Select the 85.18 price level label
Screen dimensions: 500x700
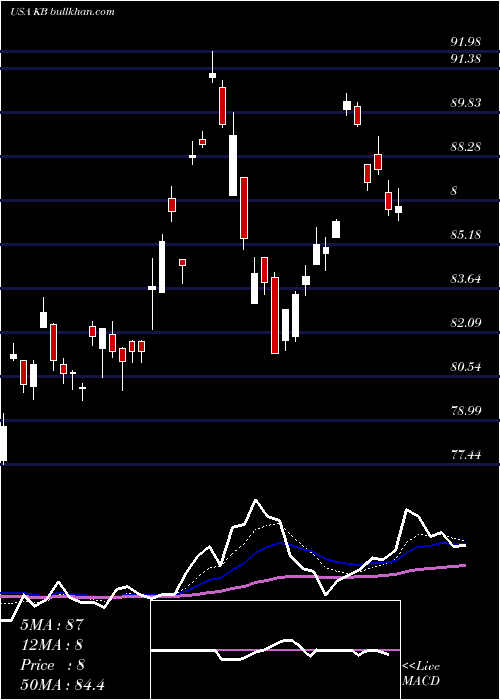tap(466, 234)
